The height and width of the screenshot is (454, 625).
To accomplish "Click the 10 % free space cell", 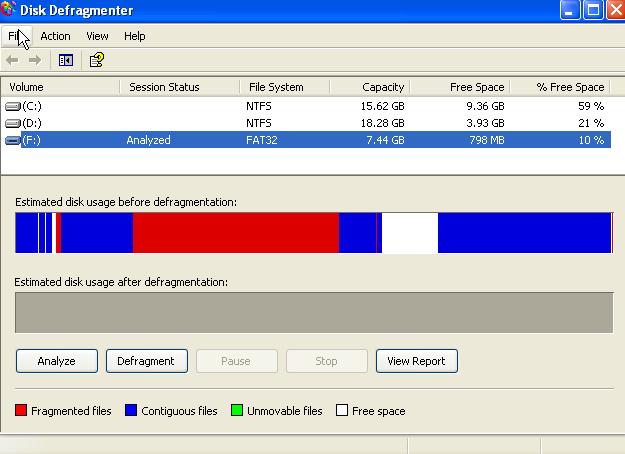I will pos(591,140).
